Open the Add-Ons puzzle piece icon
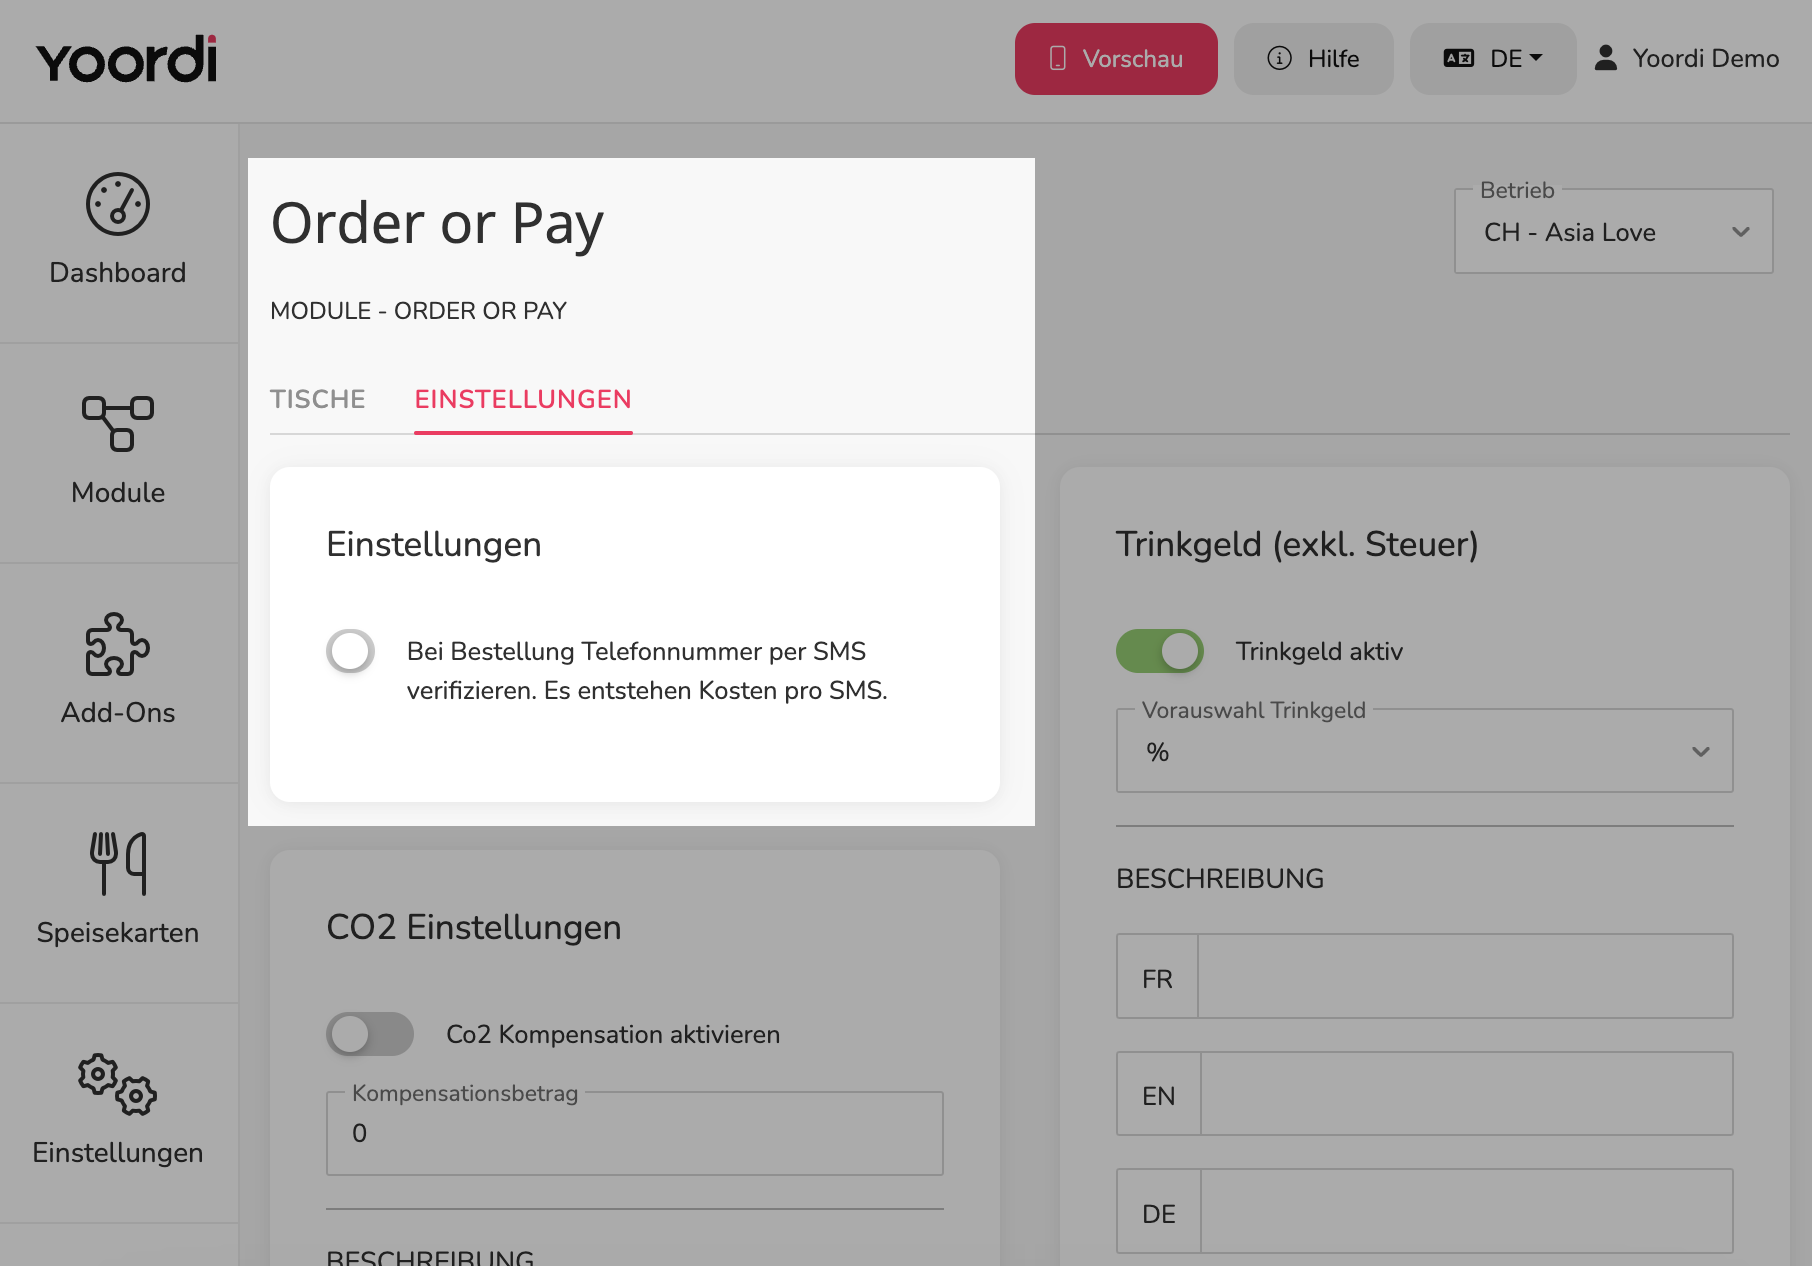This screenshot has height=1266, width=1812. 118,644
